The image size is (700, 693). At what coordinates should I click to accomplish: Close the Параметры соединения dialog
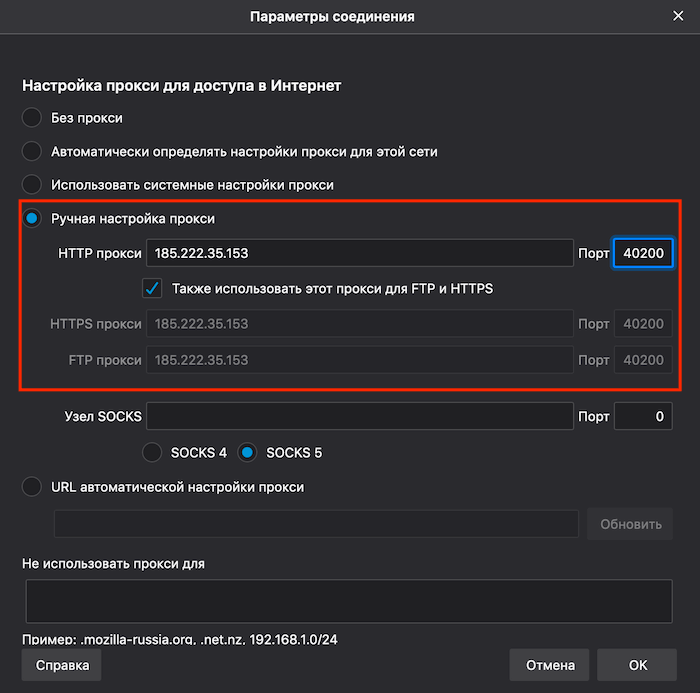[678, 16]
